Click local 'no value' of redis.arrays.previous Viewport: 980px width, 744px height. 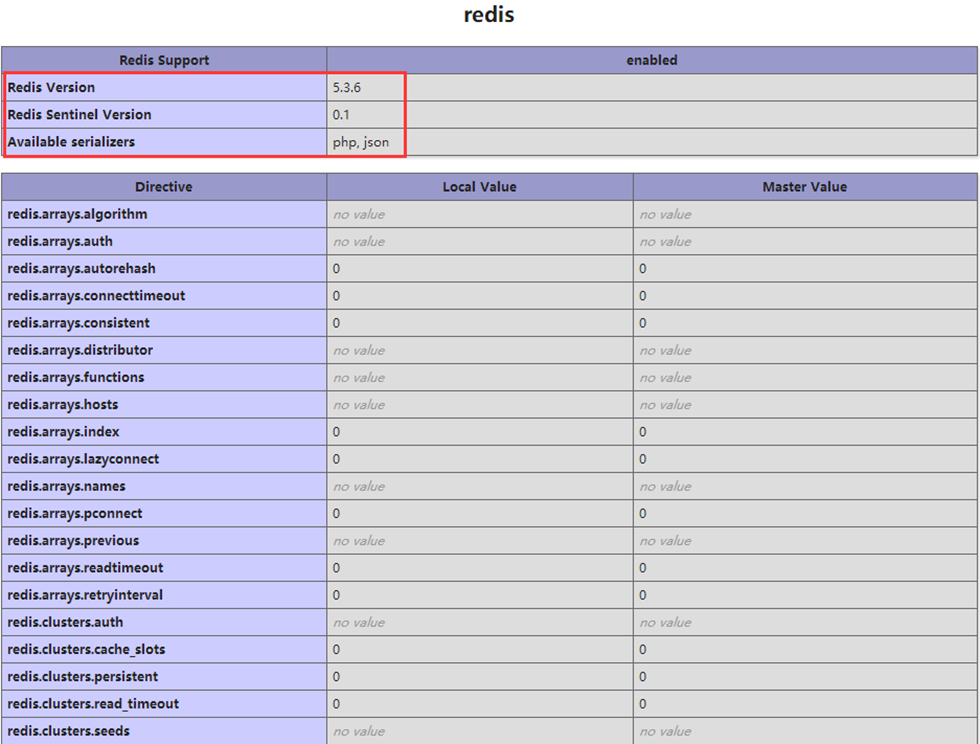pos(359,541)
